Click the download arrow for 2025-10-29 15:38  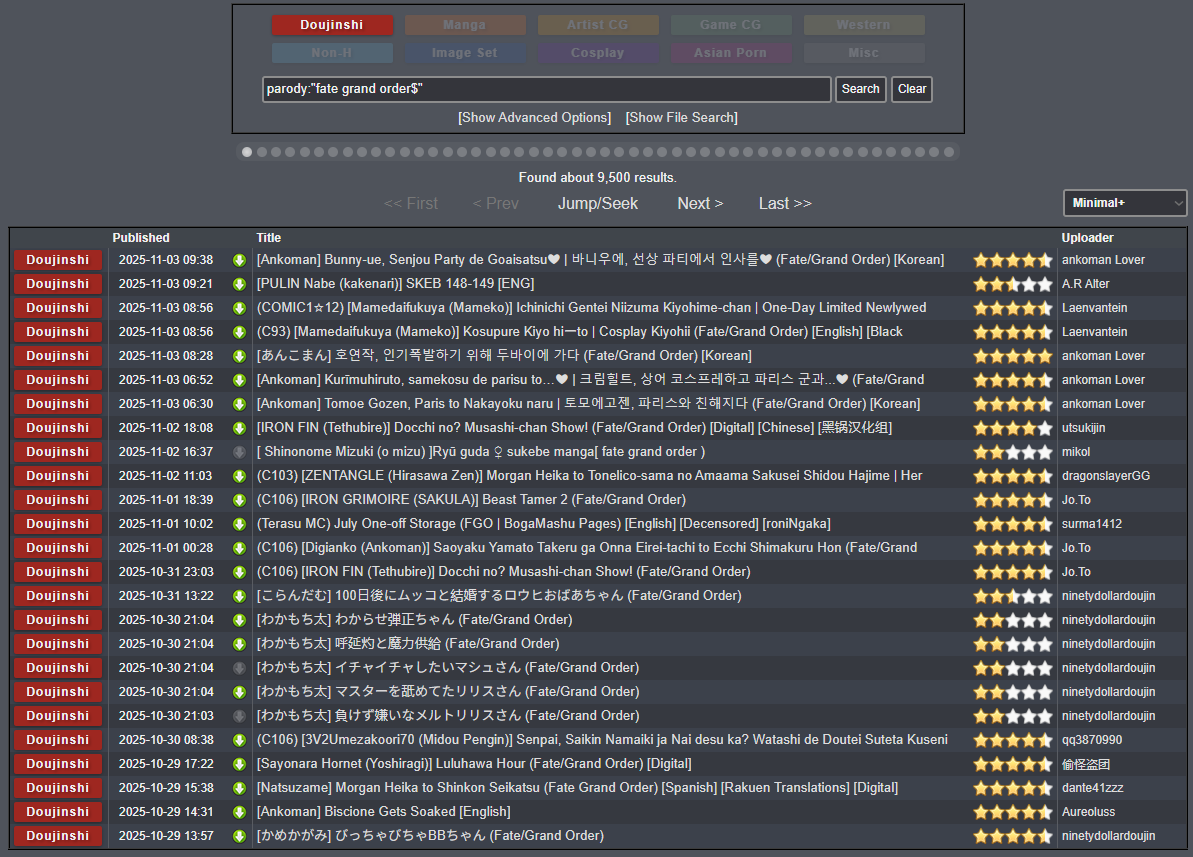pyautogui.click(x=239, y=788)
